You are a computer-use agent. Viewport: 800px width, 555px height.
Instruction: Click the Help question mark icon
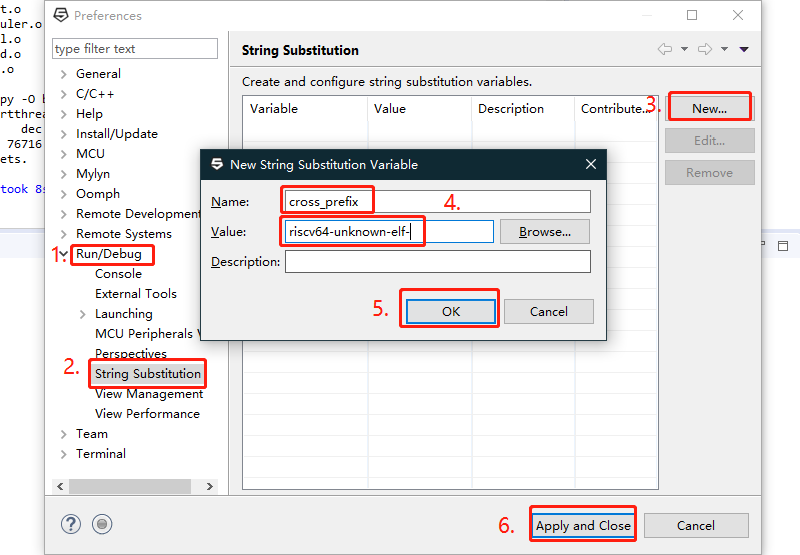[x=70, y=524]
